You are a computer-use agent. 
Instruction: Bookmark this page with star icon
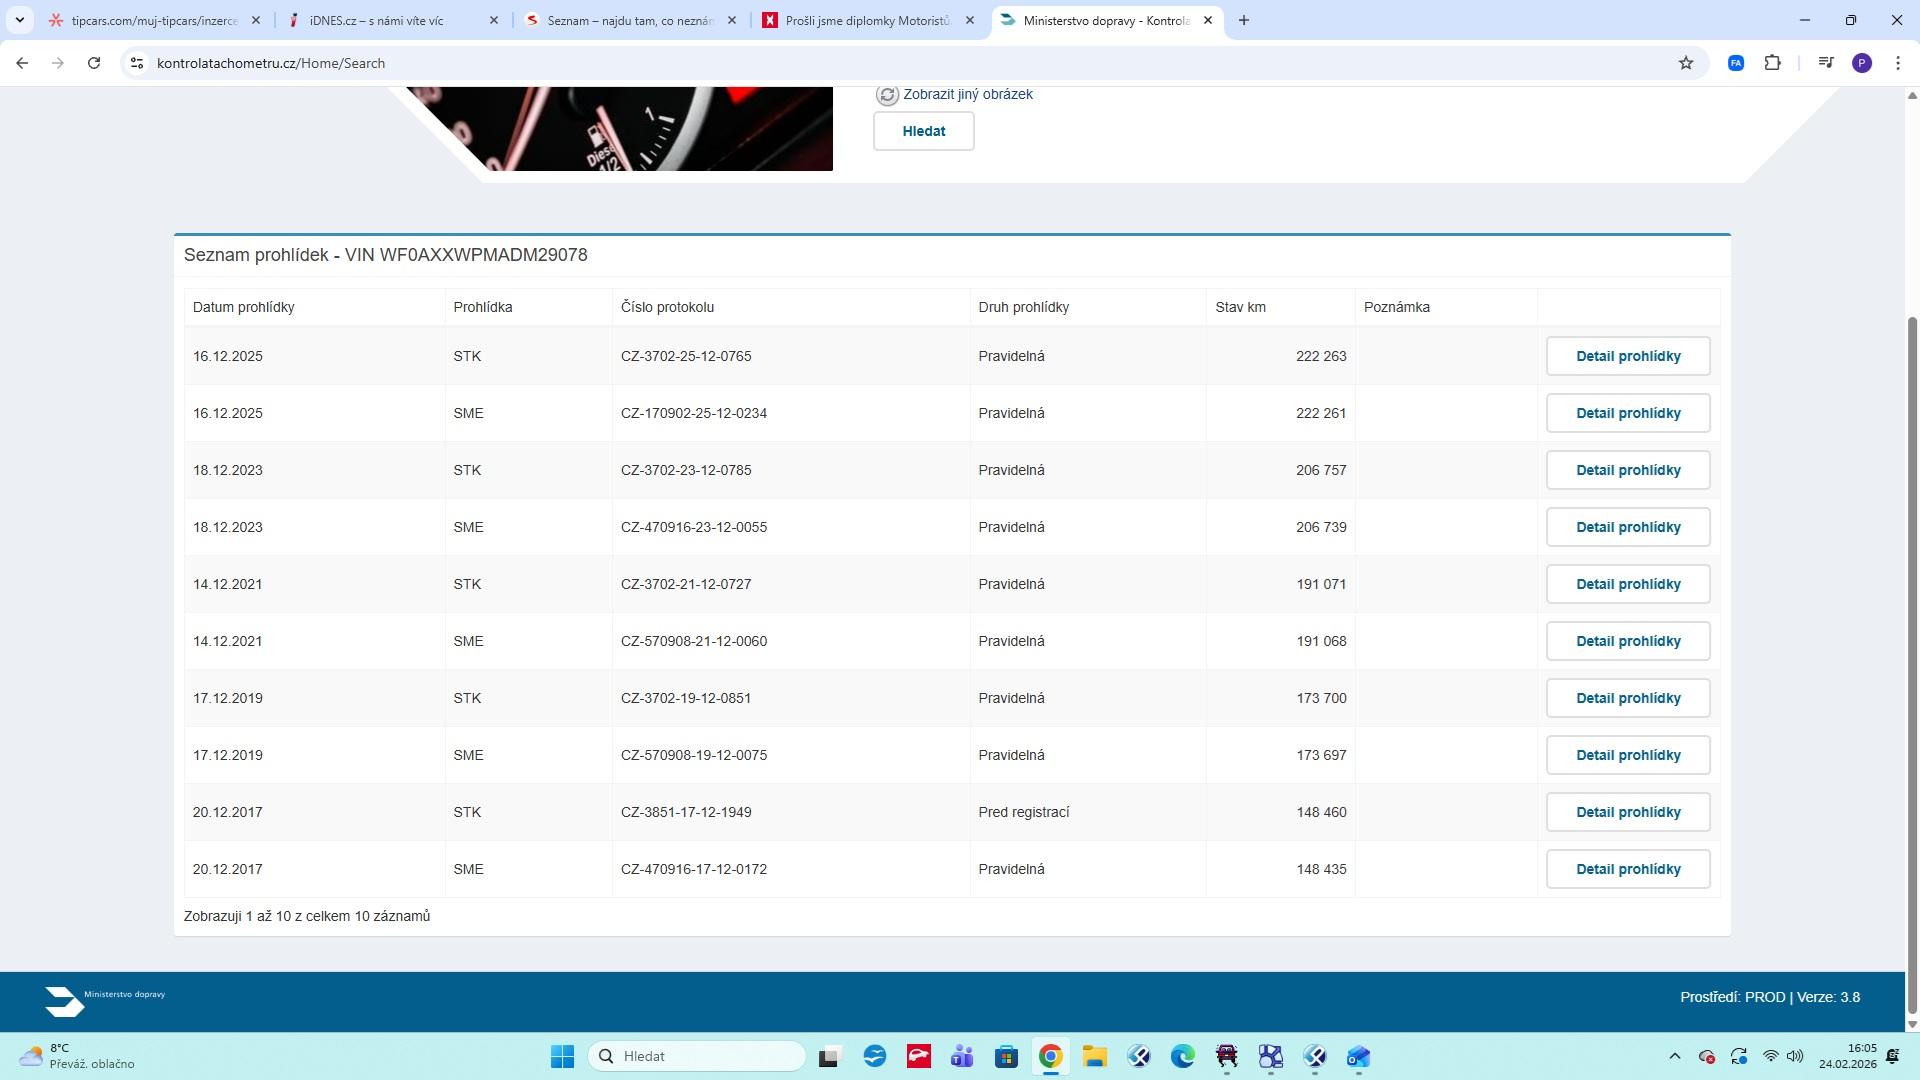[1686, 63]
